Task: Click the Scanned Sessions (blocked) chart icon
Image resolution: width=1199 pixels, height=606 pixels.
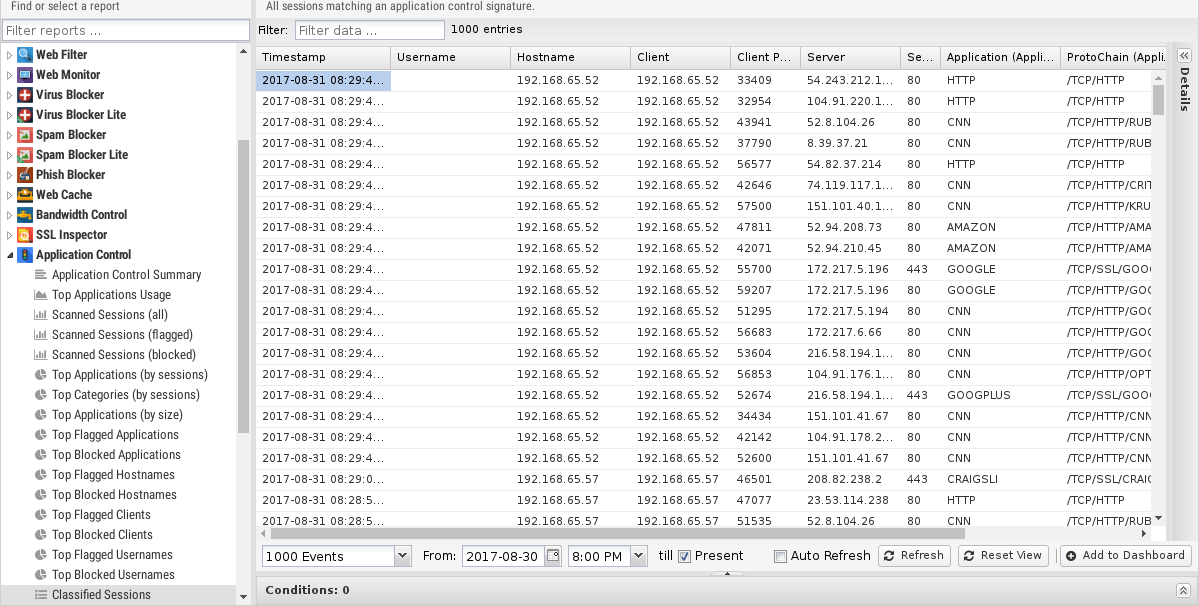Action: click(41, 354)
